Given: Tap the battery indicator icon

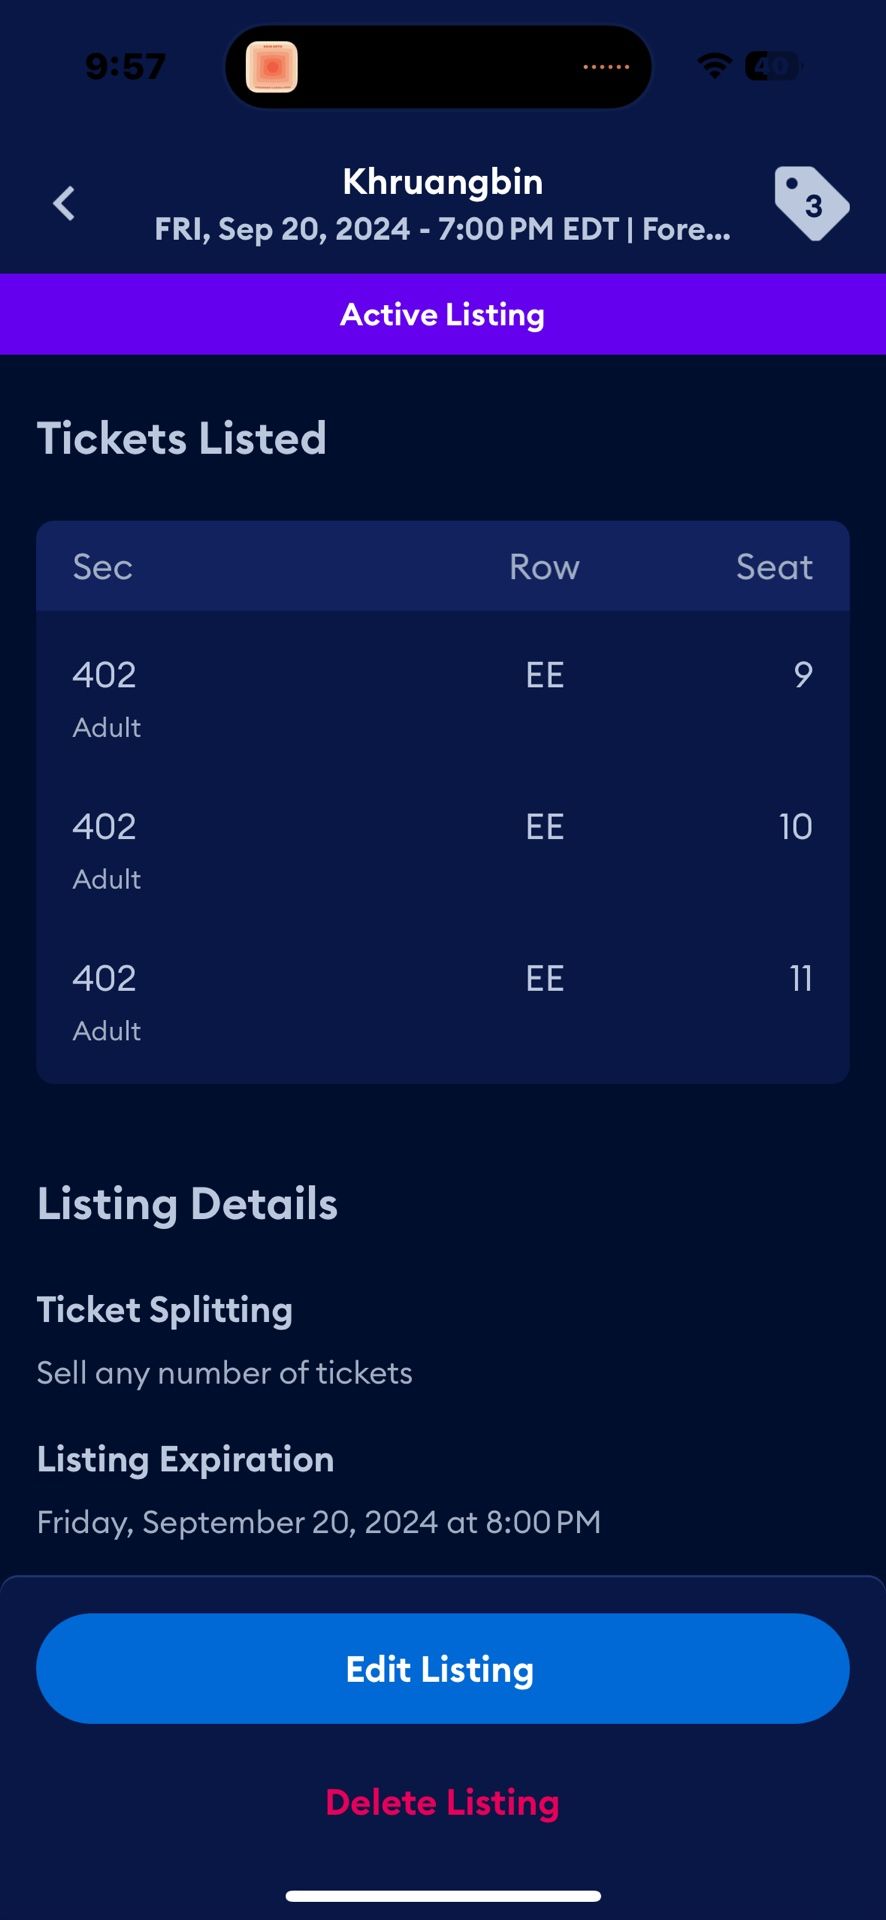Looking at the screenshot, I should [773, 66].
